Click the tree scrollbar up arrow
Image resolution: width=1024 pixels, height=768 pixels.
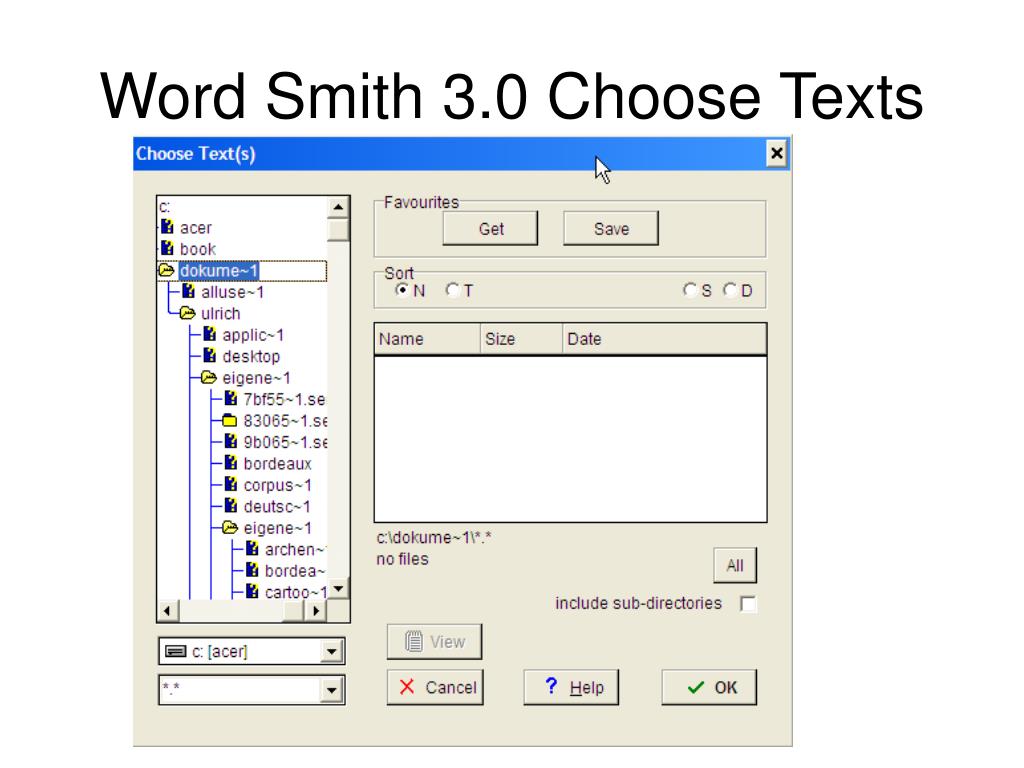(338, 208)
